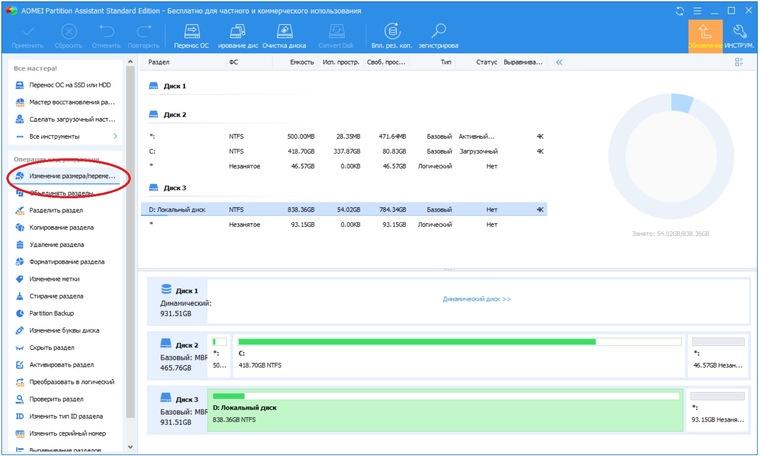Screen dimensions: 760x456
Task: Select the 93.15GB Незанятое row
Action: (x=344, y=225)
